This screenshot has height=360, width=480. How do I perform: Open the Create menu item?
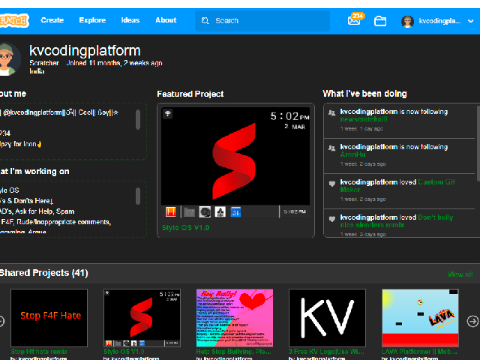[x=52, y=20]
